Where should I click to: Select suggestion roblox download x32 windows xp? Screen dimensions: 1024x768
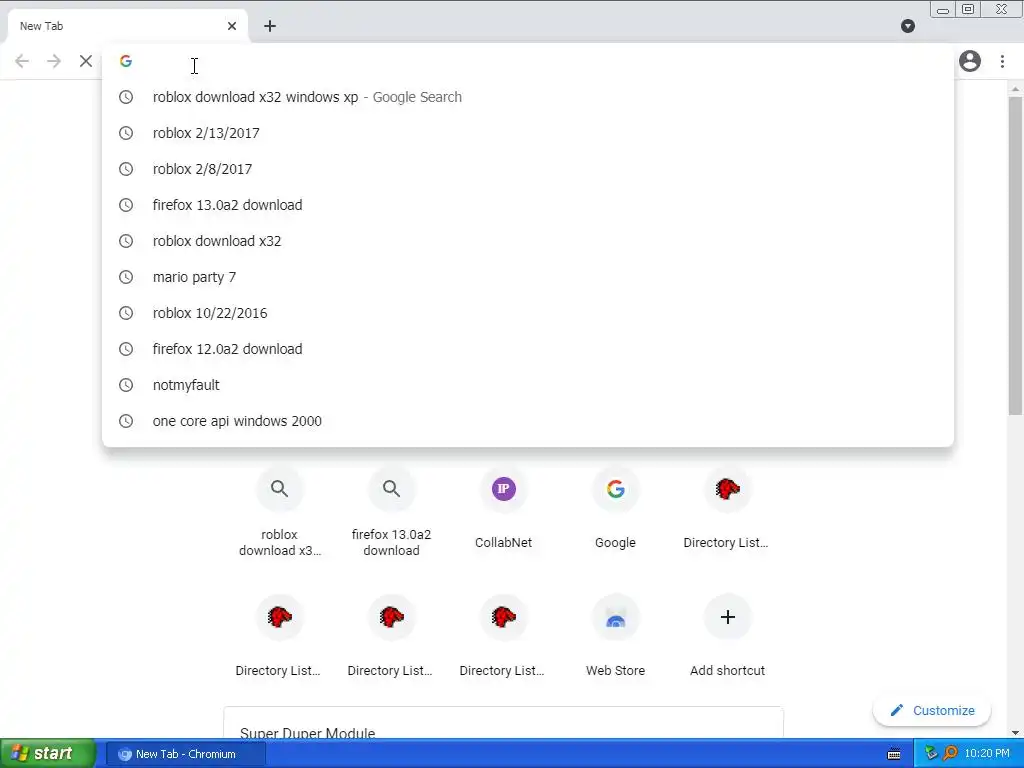pos(528,97)
